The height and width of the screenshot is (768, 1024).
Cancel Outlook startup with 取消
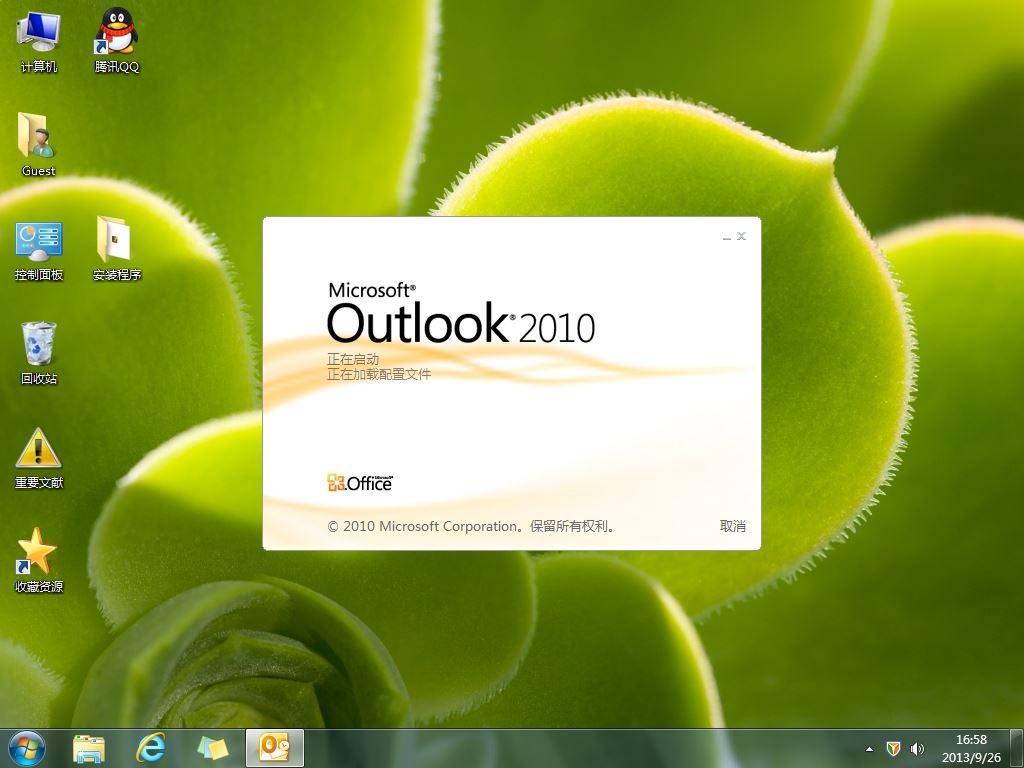[x=732, y=526]
